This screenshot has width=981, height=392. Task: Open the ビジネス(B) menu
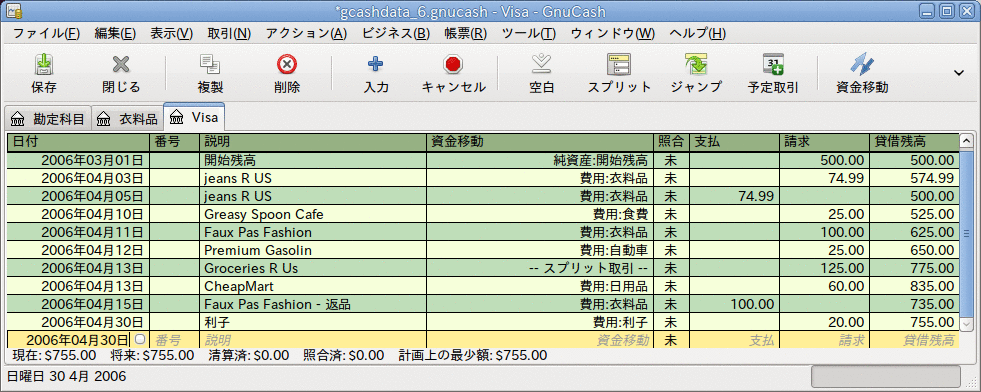[x=396, y=33]
